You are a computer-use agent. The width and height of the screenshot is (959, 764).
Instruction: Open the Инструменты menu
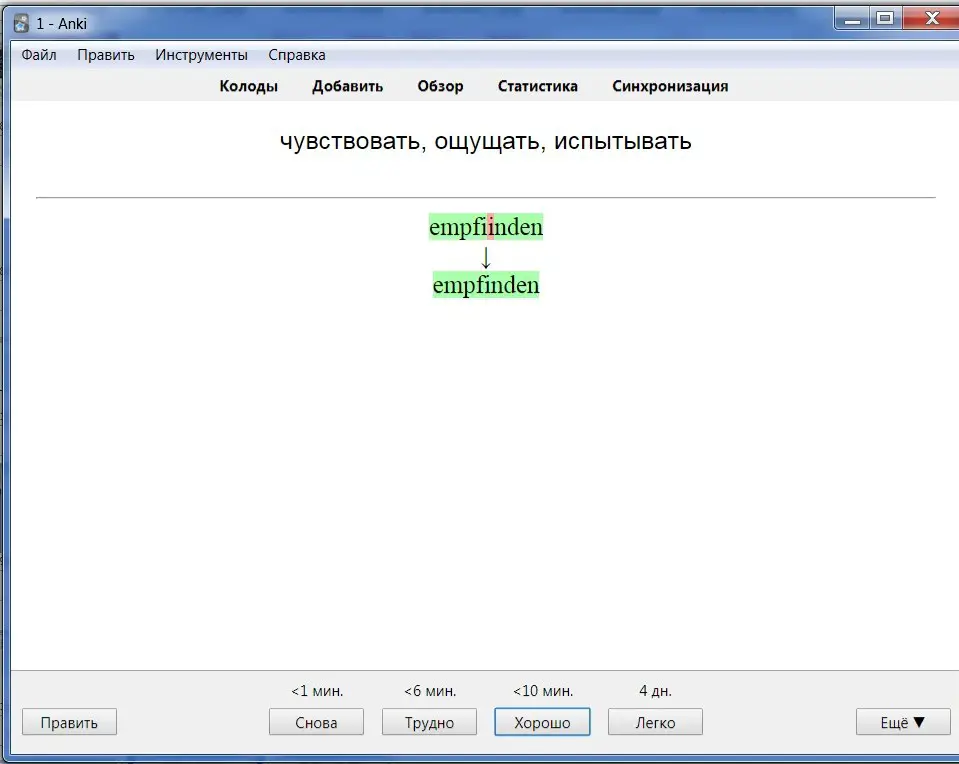201,55
